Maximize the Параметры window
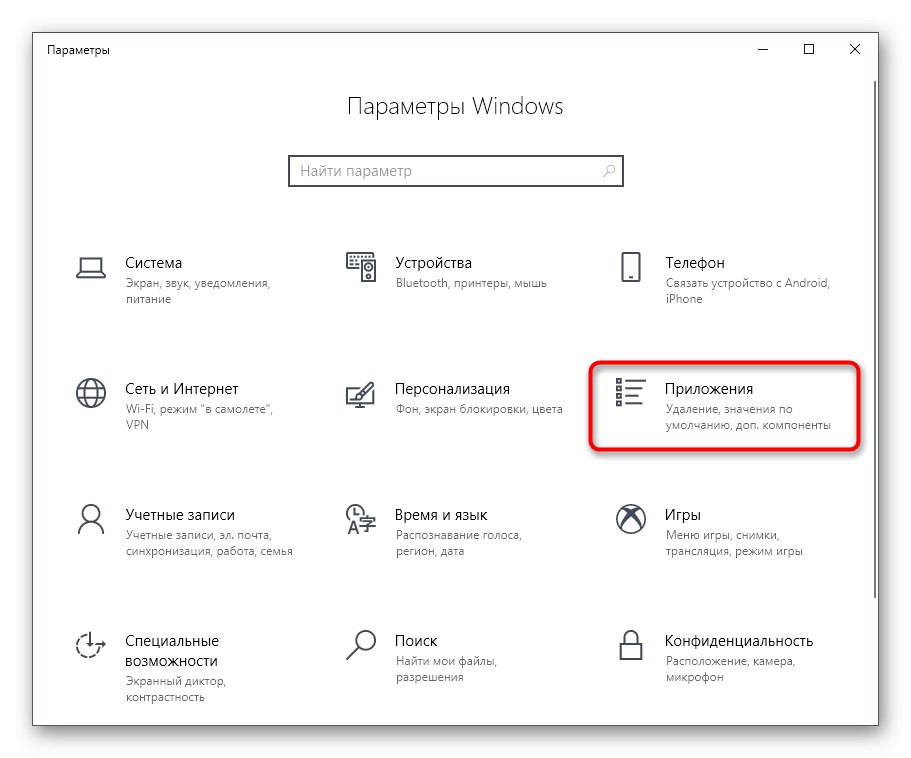The image size is (911, 758). [809, 50]
